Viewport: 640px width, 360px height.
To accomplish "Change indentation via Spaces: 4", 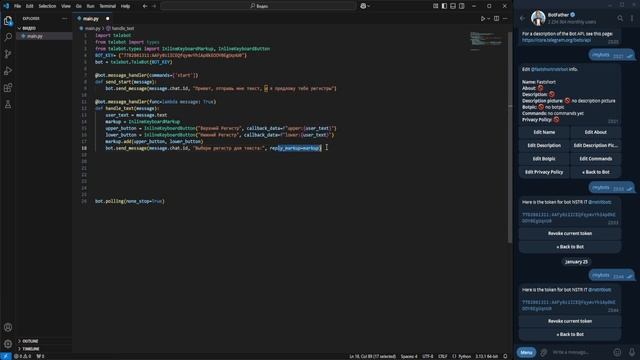I will (409, 356).
